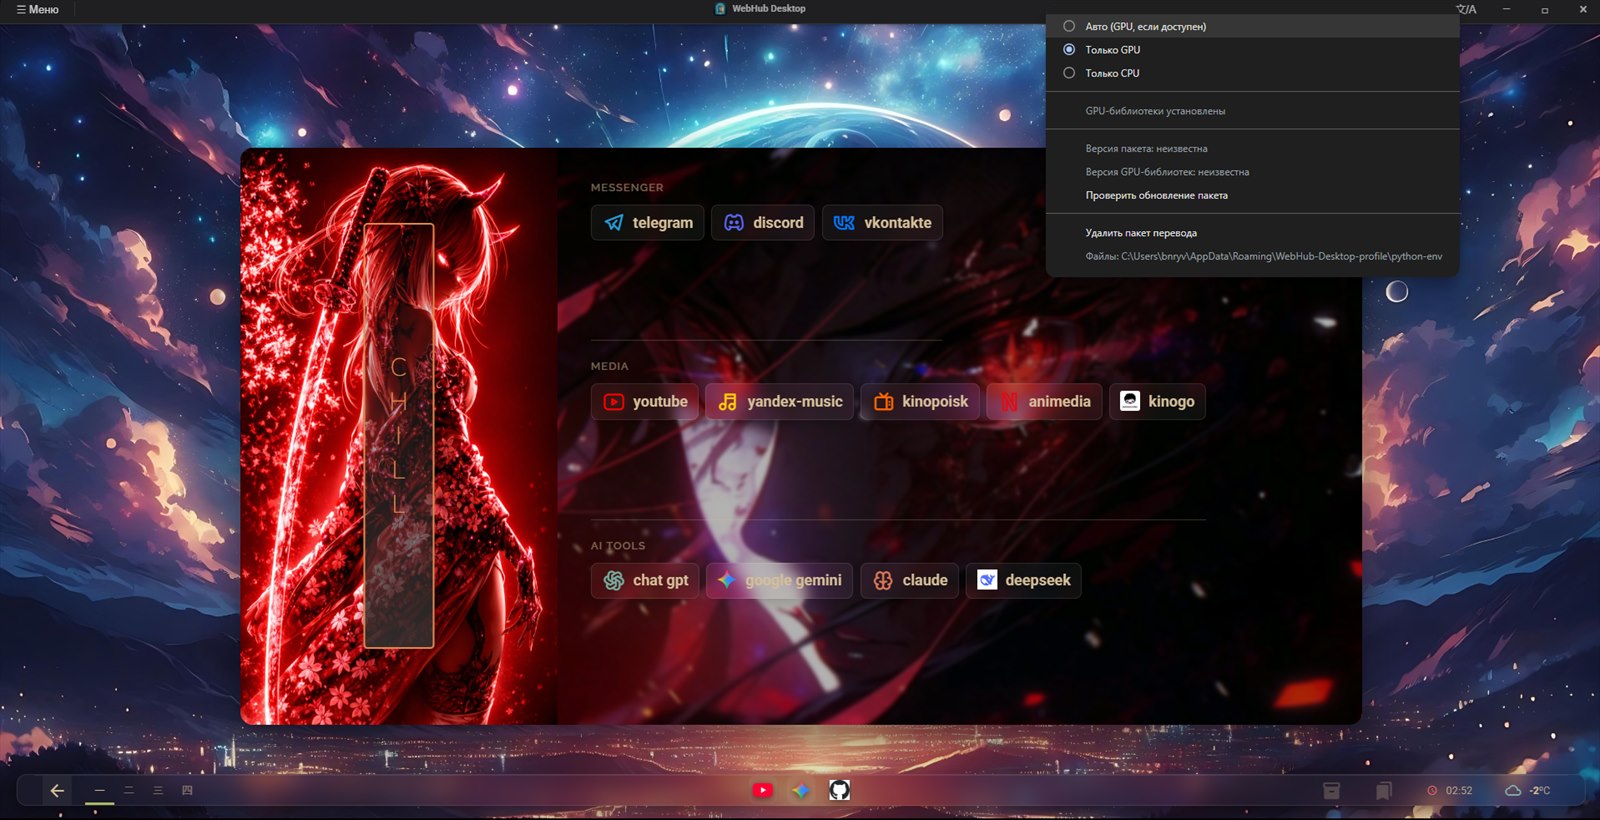The height and width of the screenshot is (820, 1600).
Task: Select the Только GPU radio option
Action: (1252, 49)
